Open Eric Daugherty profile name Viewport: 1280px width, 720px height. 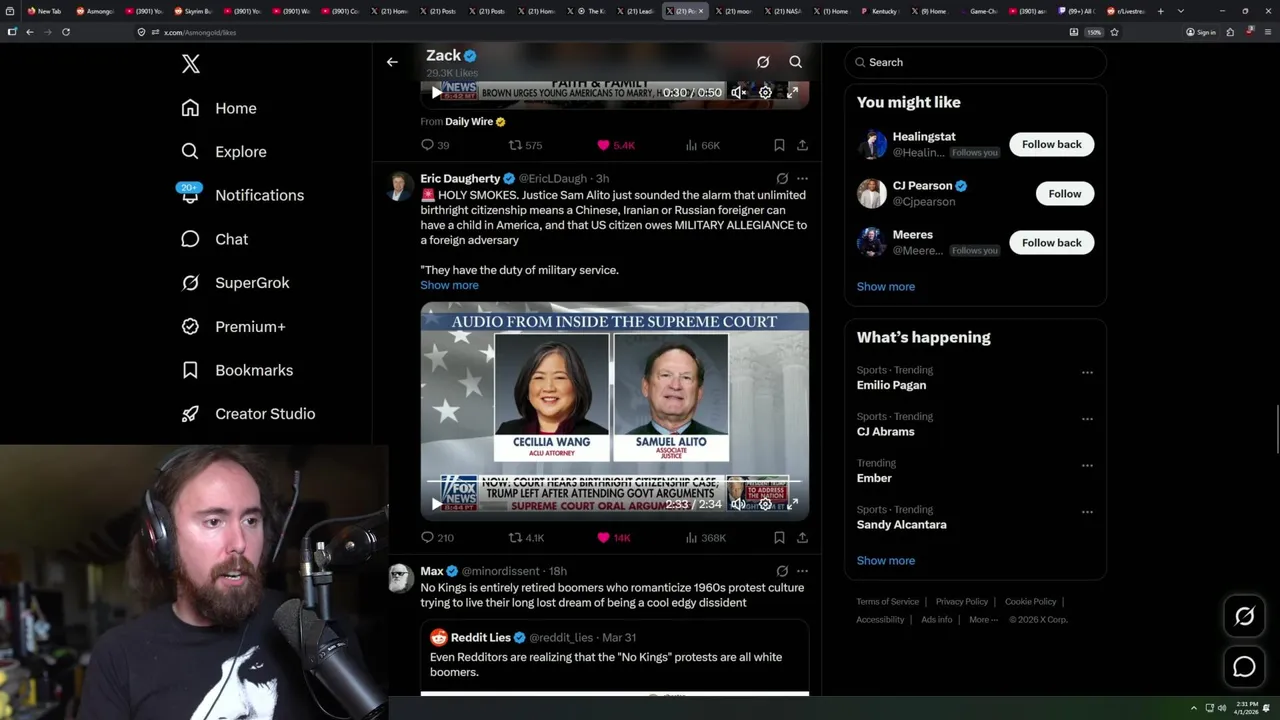click(x=460, y=178)
